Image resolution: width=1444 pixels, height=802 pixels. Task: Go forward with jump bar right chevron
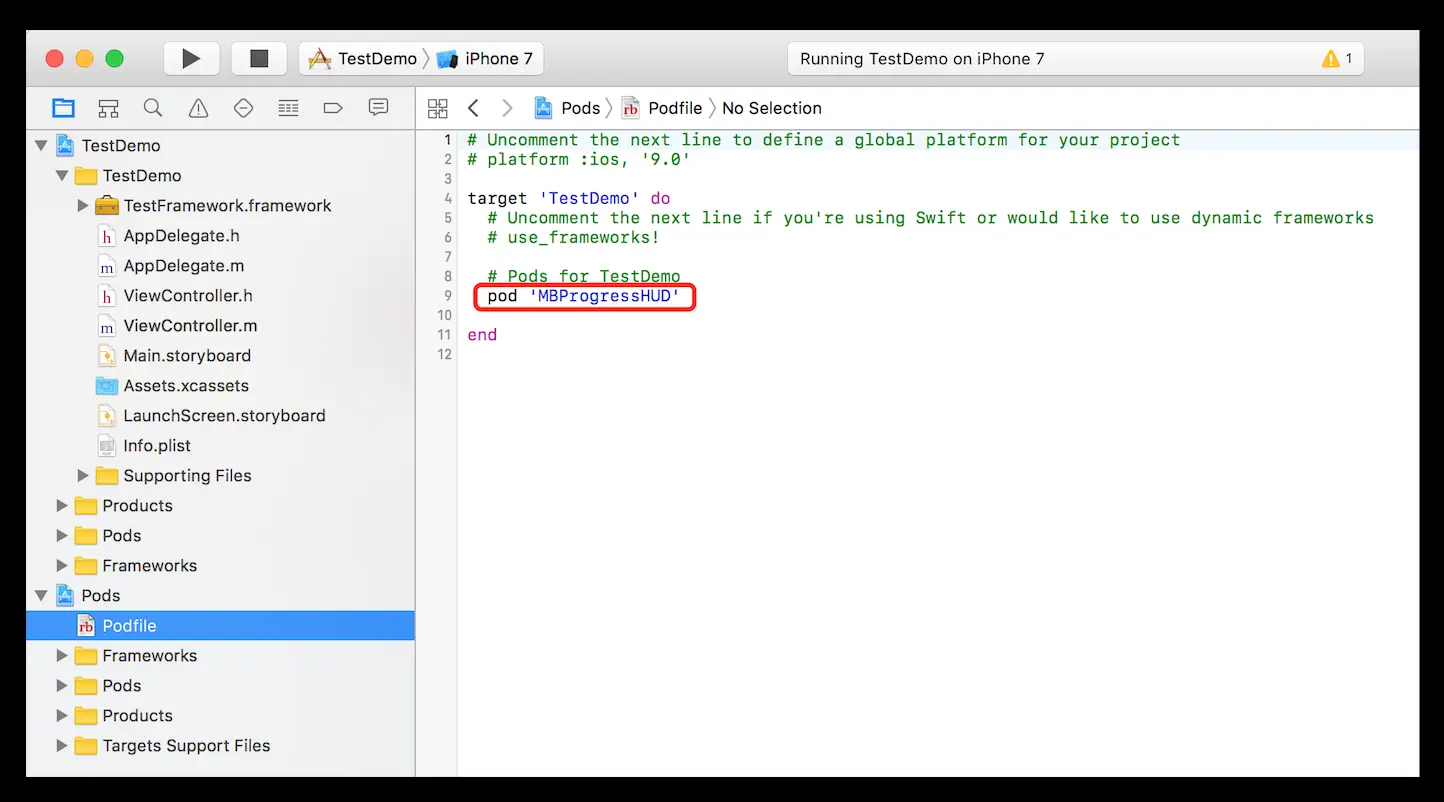[507, 108]
